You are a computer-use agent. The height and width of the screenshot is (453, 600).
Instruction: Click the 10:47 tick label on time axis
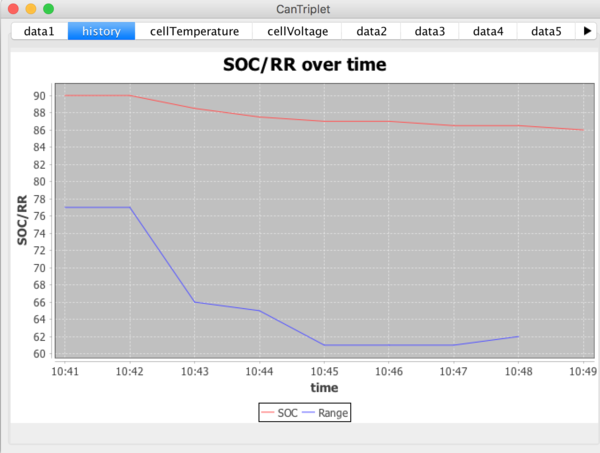[x=454, y=372]
